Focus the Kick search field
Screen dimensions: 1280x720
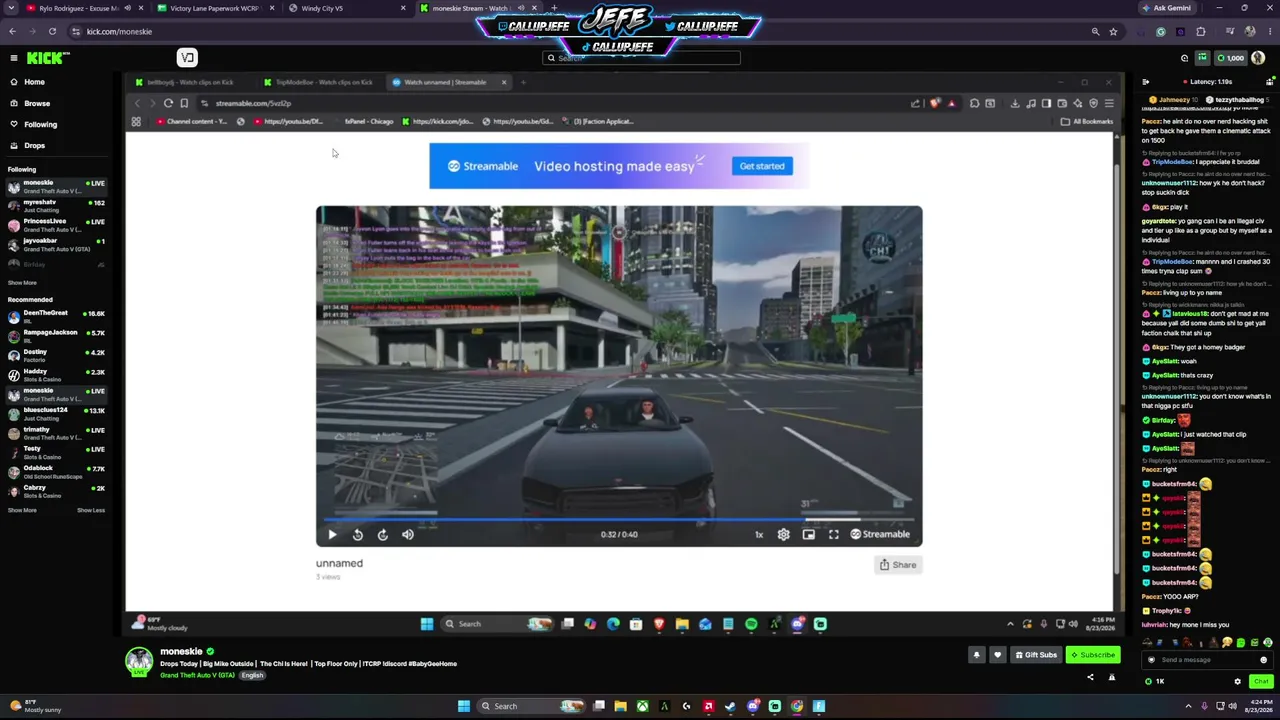pyautogui.click(x=641, y=58)
